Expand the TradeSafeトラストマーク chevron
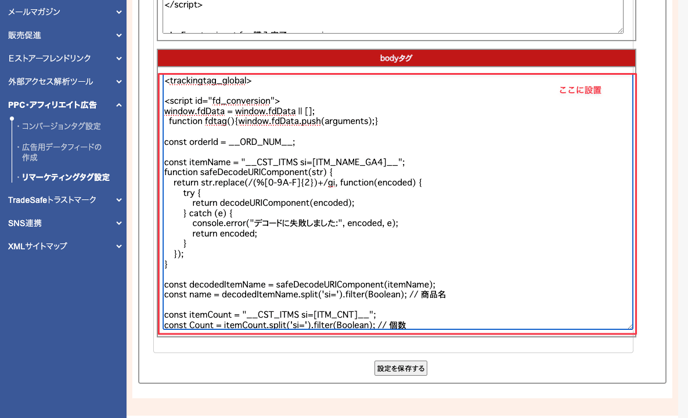 [x=119, y=200]
